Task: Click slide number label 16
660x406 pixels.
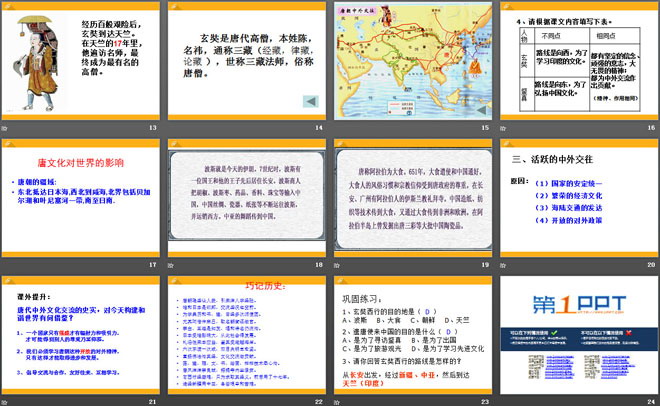Action: (x=651, y=127)
